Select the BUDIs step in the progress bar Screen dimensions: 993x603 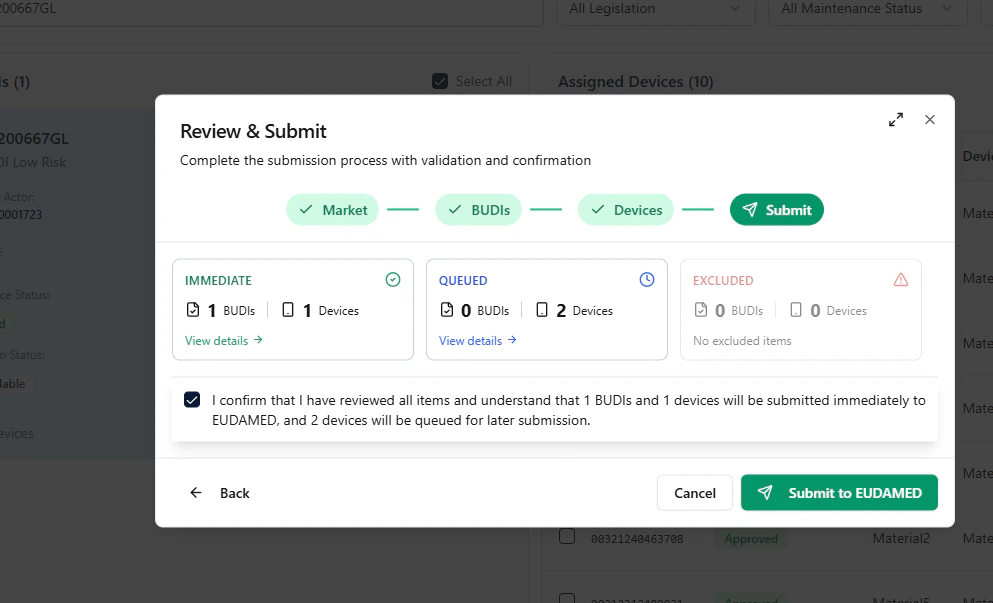coord(478,209)
